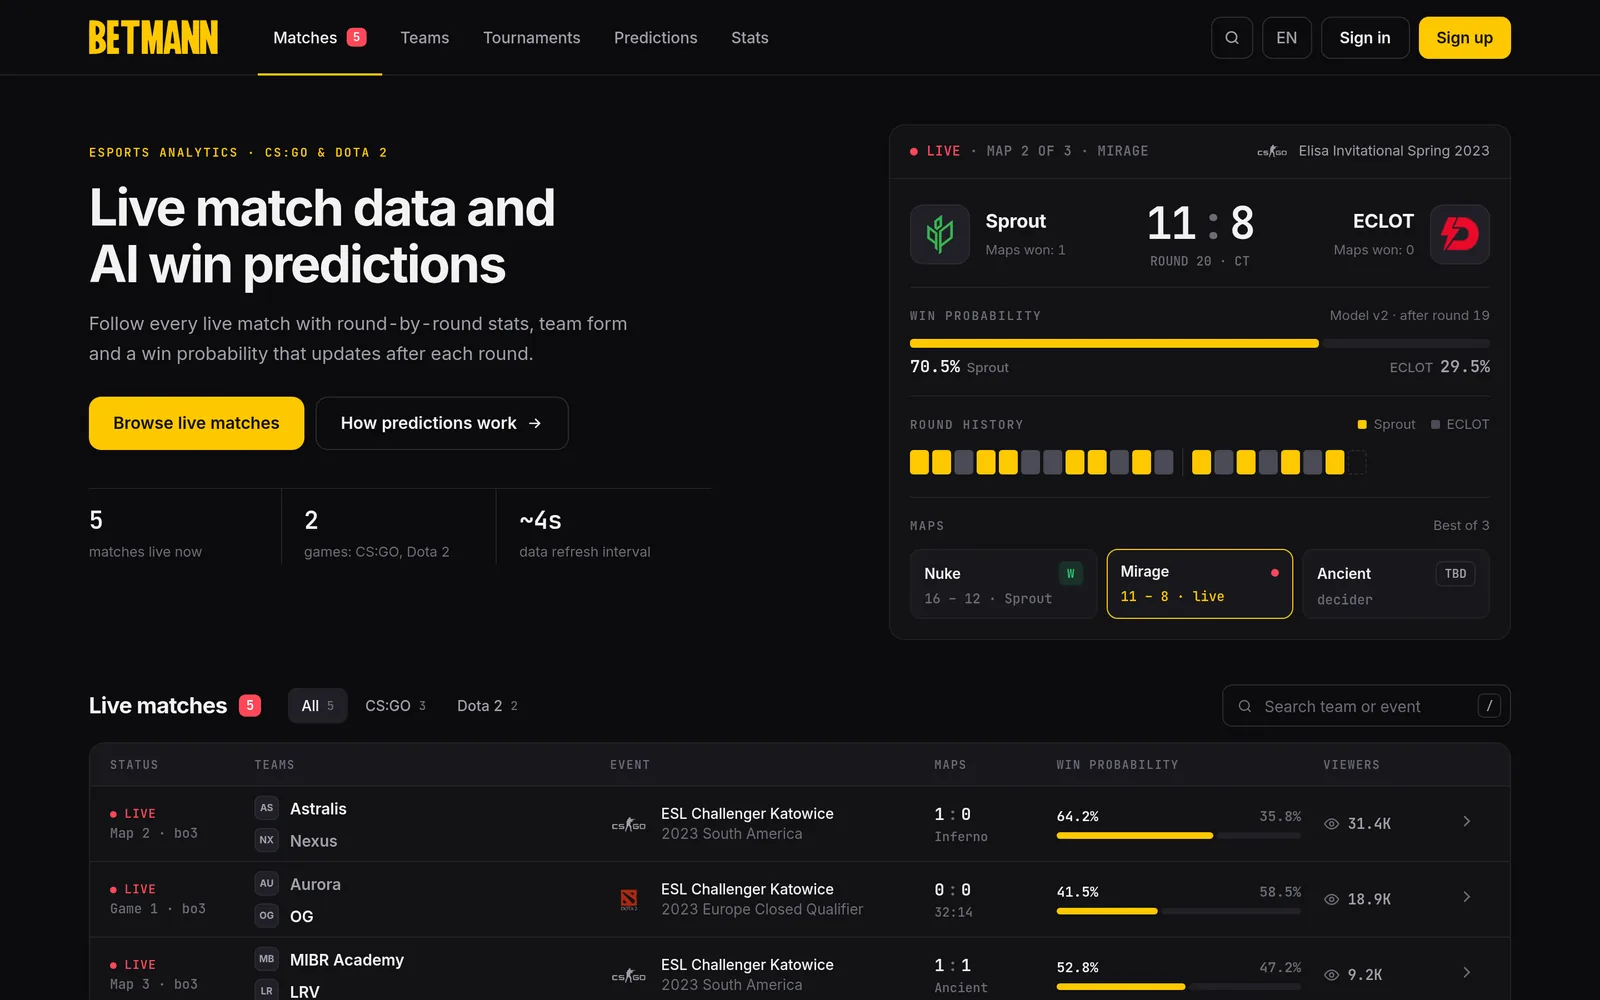Select the Mirage live map card

pyautogui.click(x=1200, y=584)
